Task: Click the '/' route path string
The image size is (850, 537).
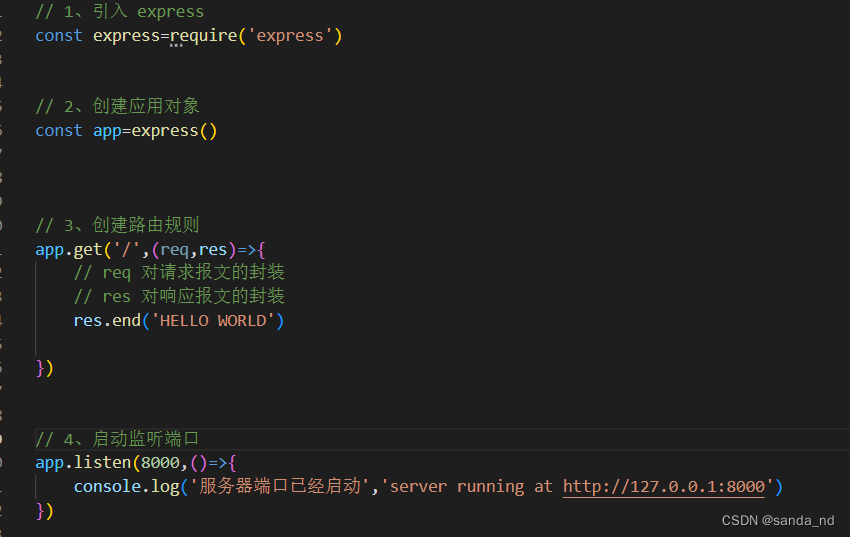Action: [127, 249]
